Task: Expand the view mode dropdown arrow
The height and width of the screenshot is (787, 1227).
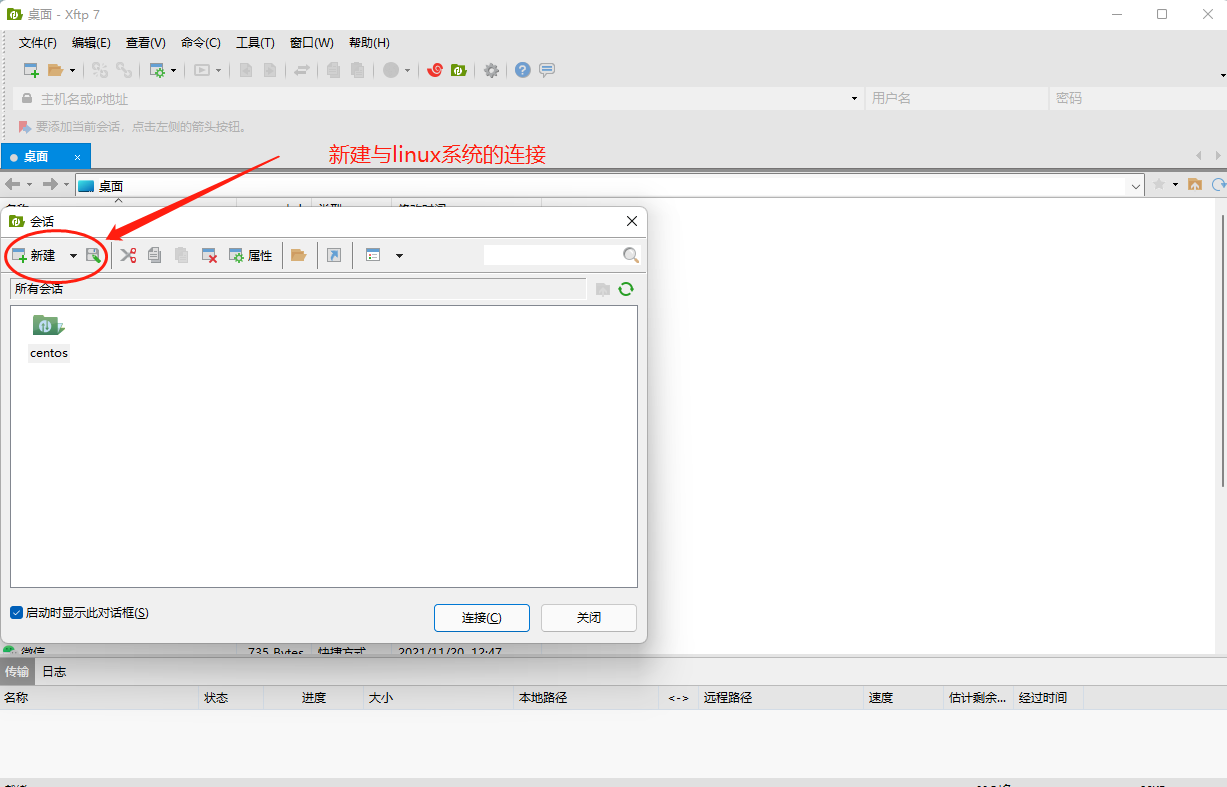Action: [x=399, y=256]
